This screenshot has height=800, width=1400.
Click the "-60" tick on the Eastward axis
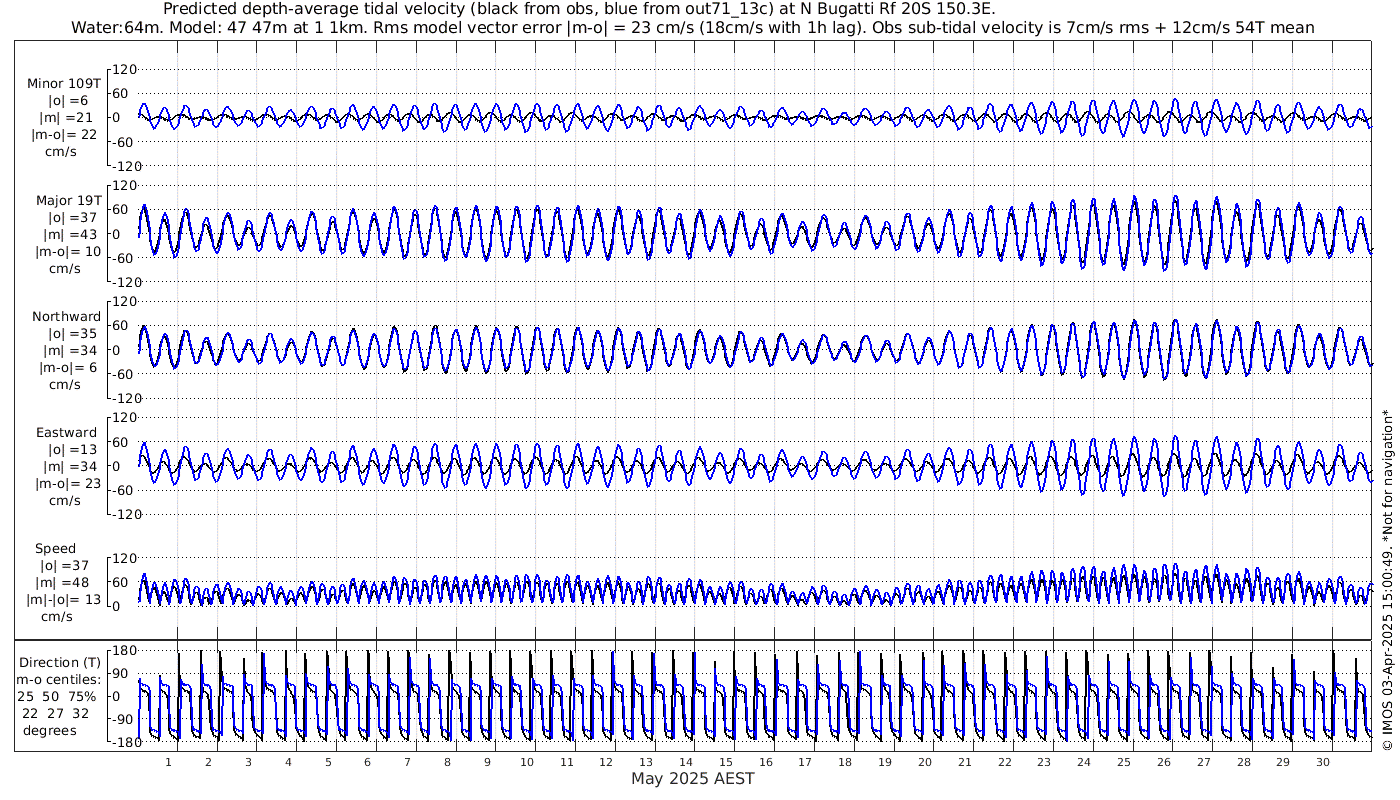click(x=124, y=490)
